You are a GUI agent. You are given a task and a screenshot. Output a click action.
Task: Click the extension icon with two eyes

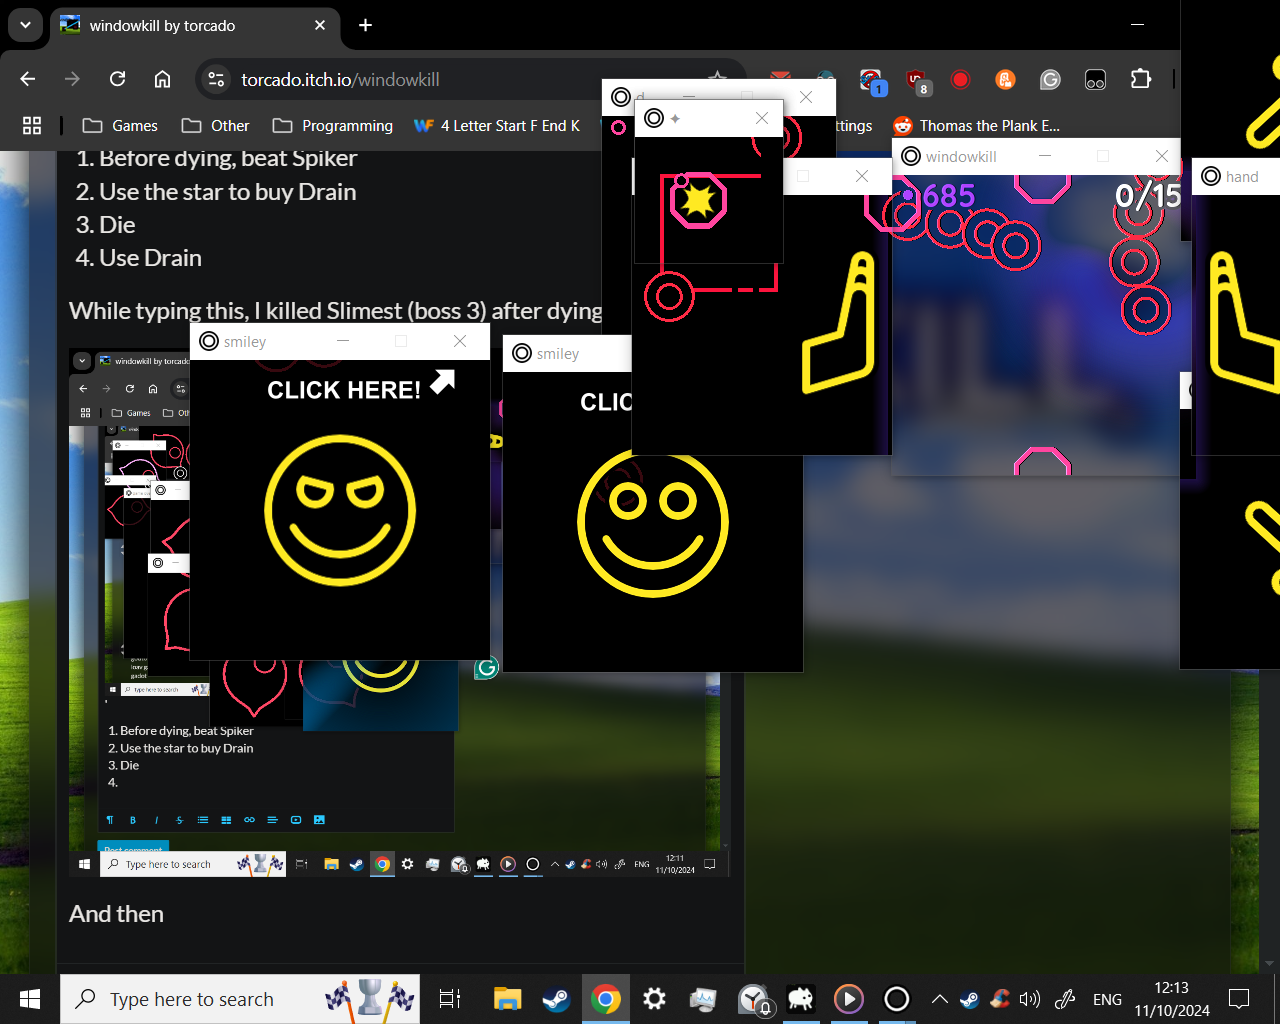click(1095, 79)
